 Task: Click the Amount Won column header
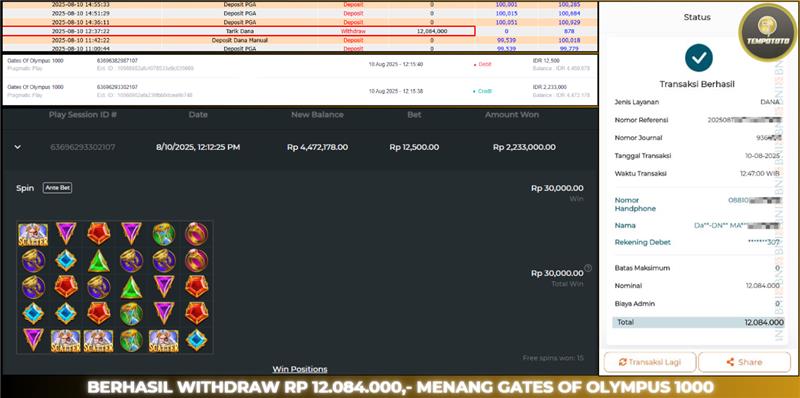coord(512,115)
